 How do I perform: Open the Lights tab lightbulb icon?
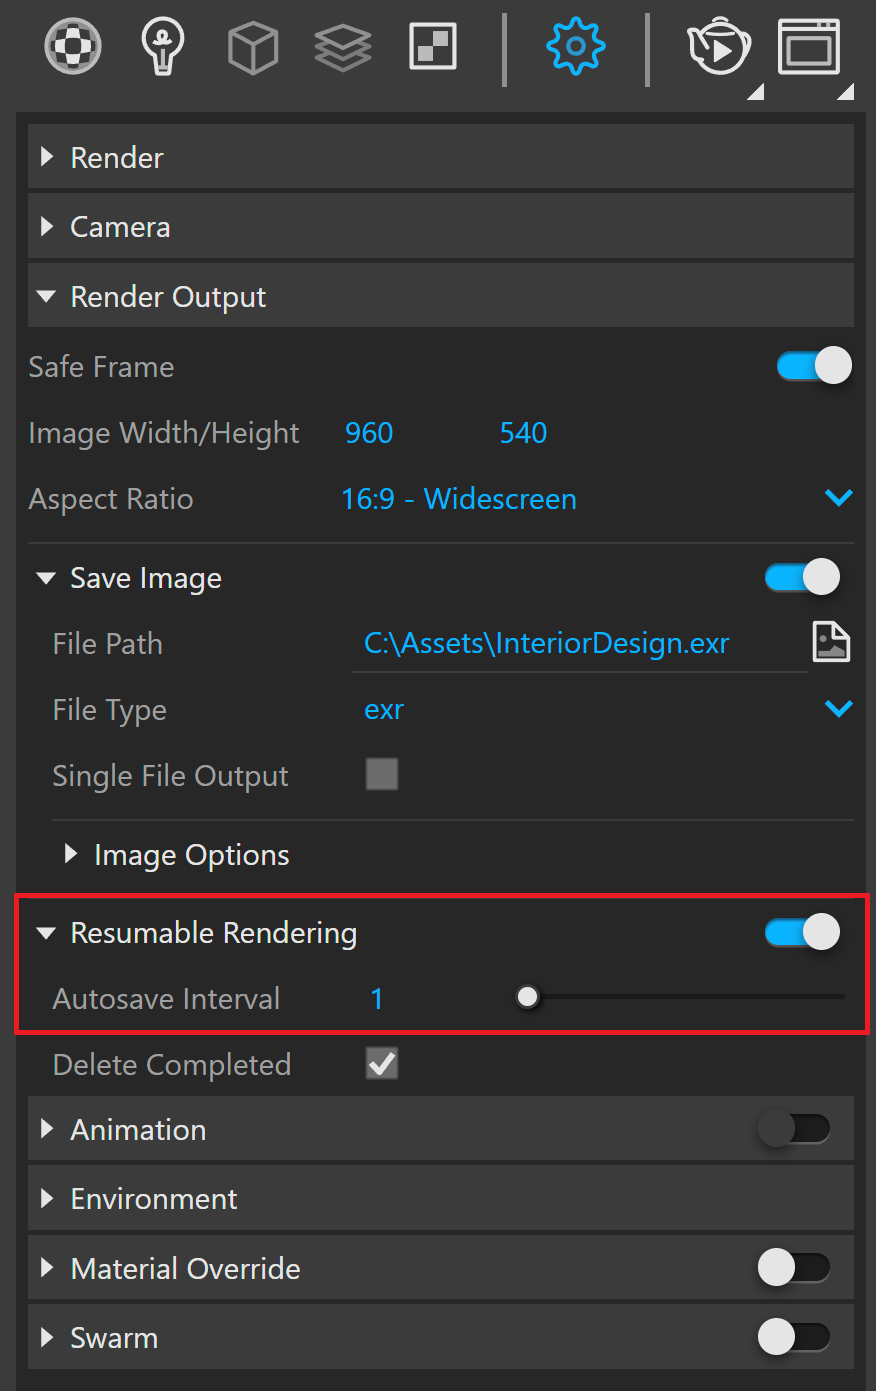click(163, 47)
